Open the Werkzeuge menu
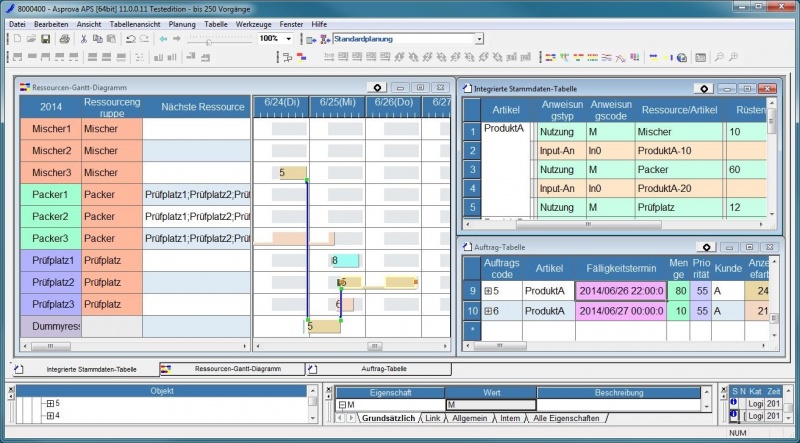Image resolution: width=800 pixels, height=443 pixels. [x=254, y=23]
